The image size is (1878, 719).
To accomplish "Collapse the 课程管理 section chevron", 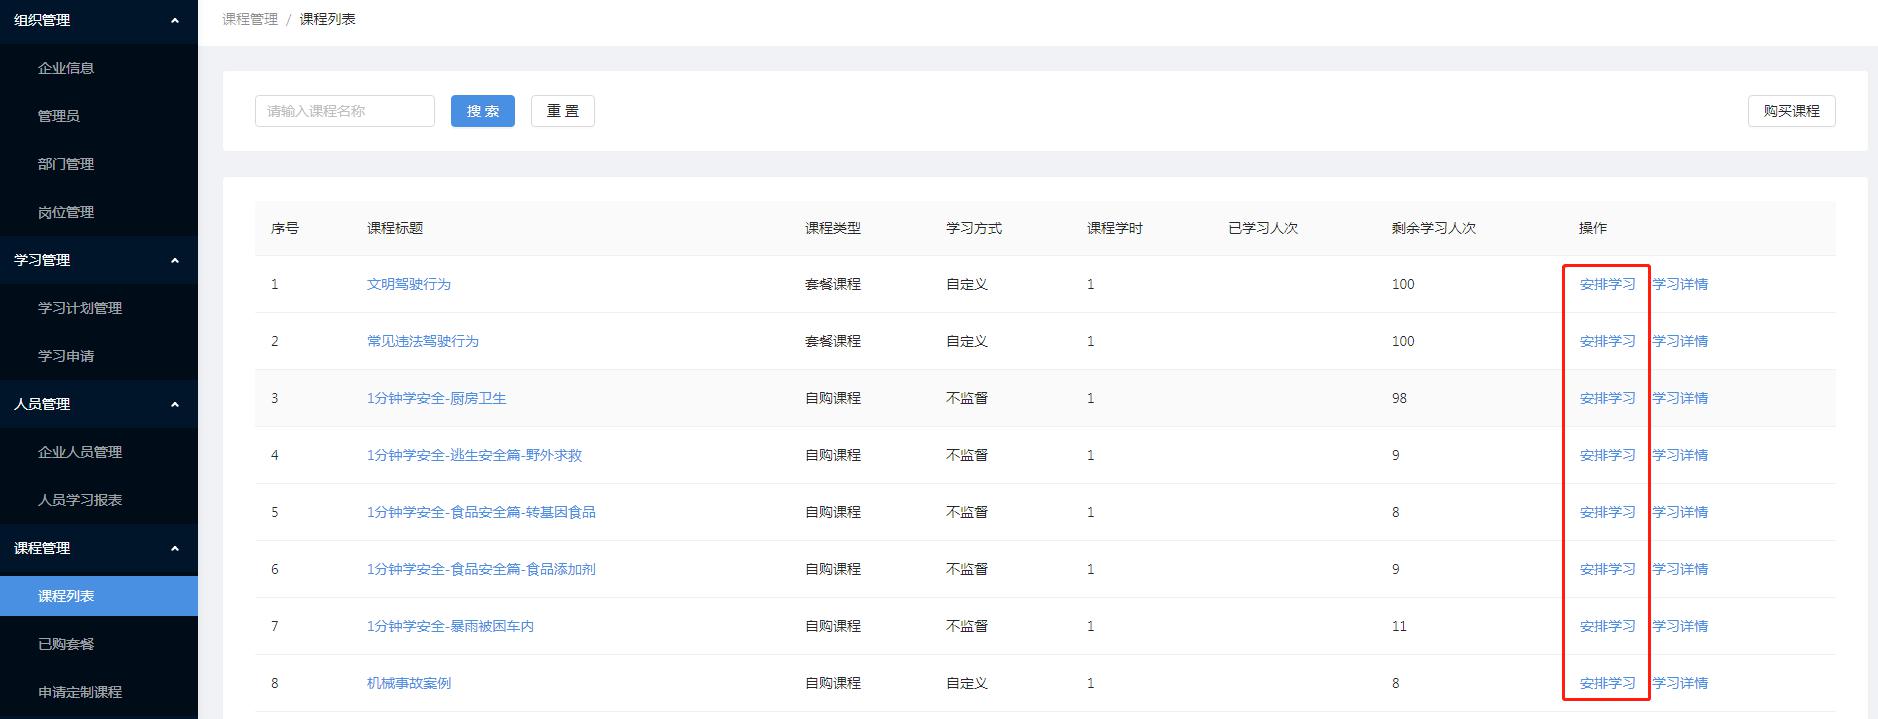I will 175,548.
